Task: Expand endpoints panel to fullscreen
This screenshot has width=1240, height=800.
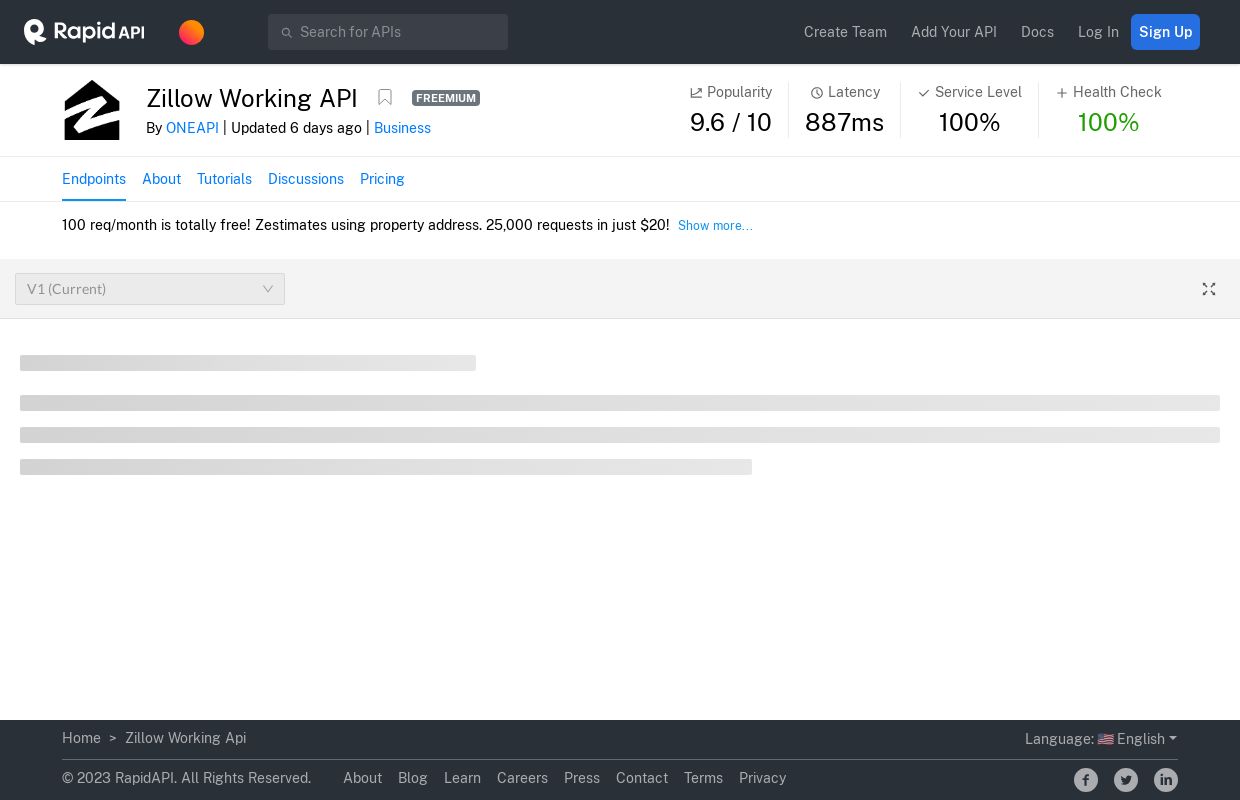Action: 1209,289
